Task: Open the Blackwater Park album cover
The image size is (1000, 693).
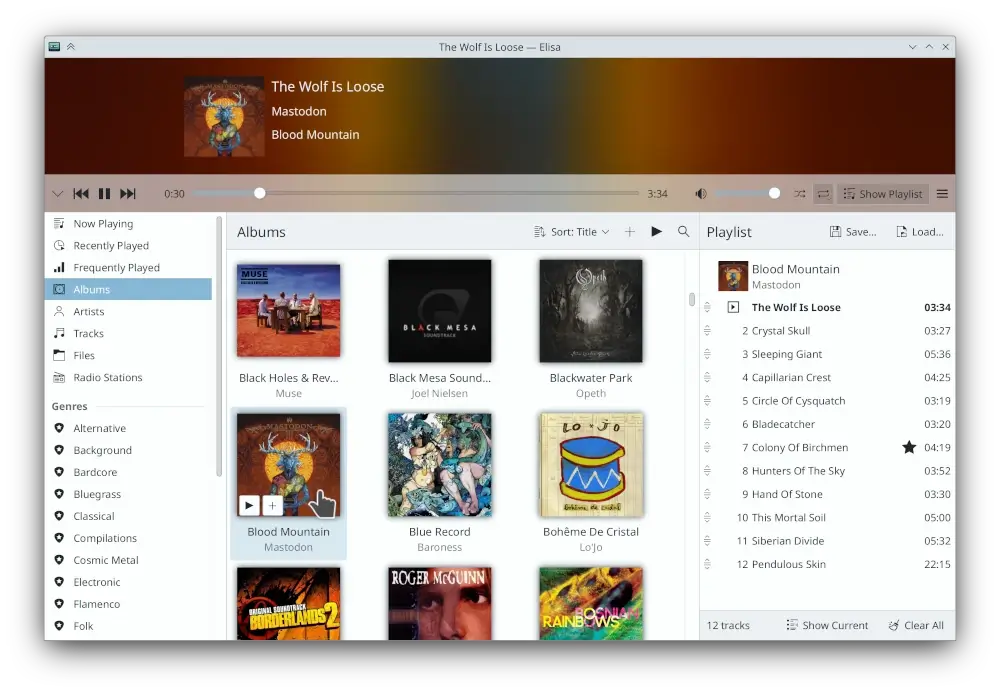Action: tap(591, 311)
